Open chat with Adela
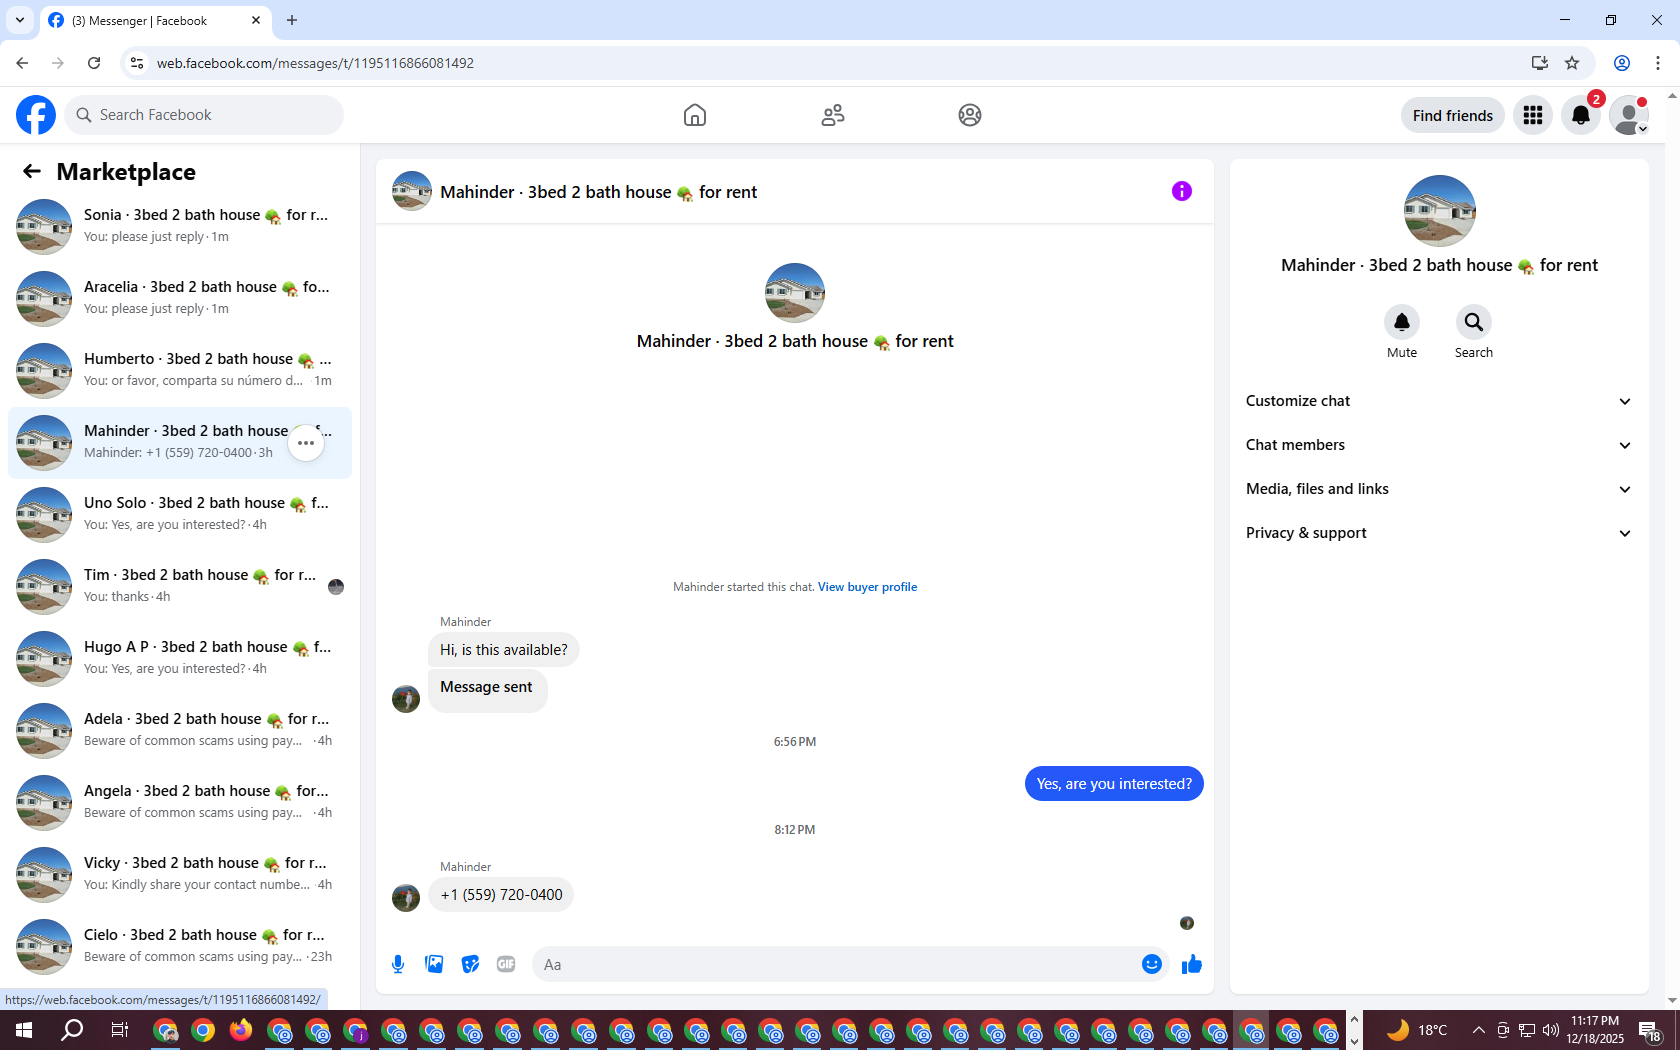This screenshot has height=1050, width=1680. pyautogui.click(x=180, y=730)
